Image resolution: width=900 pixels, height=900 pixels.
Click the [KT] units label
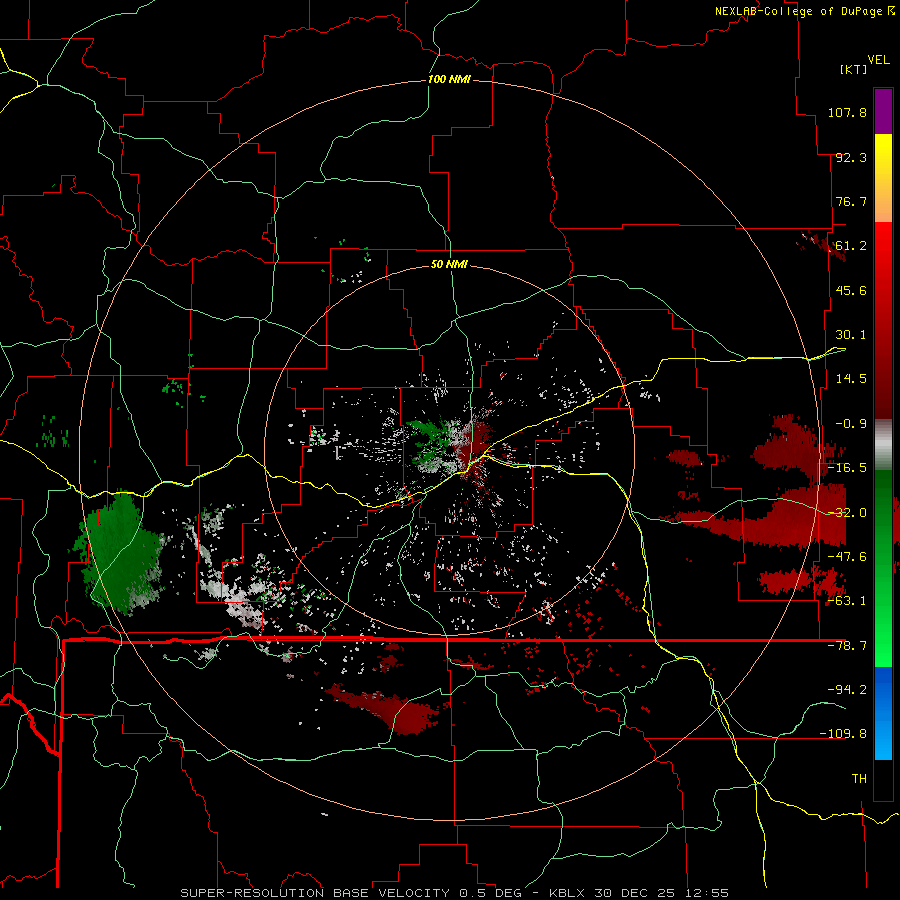click(x=854, y=69)
